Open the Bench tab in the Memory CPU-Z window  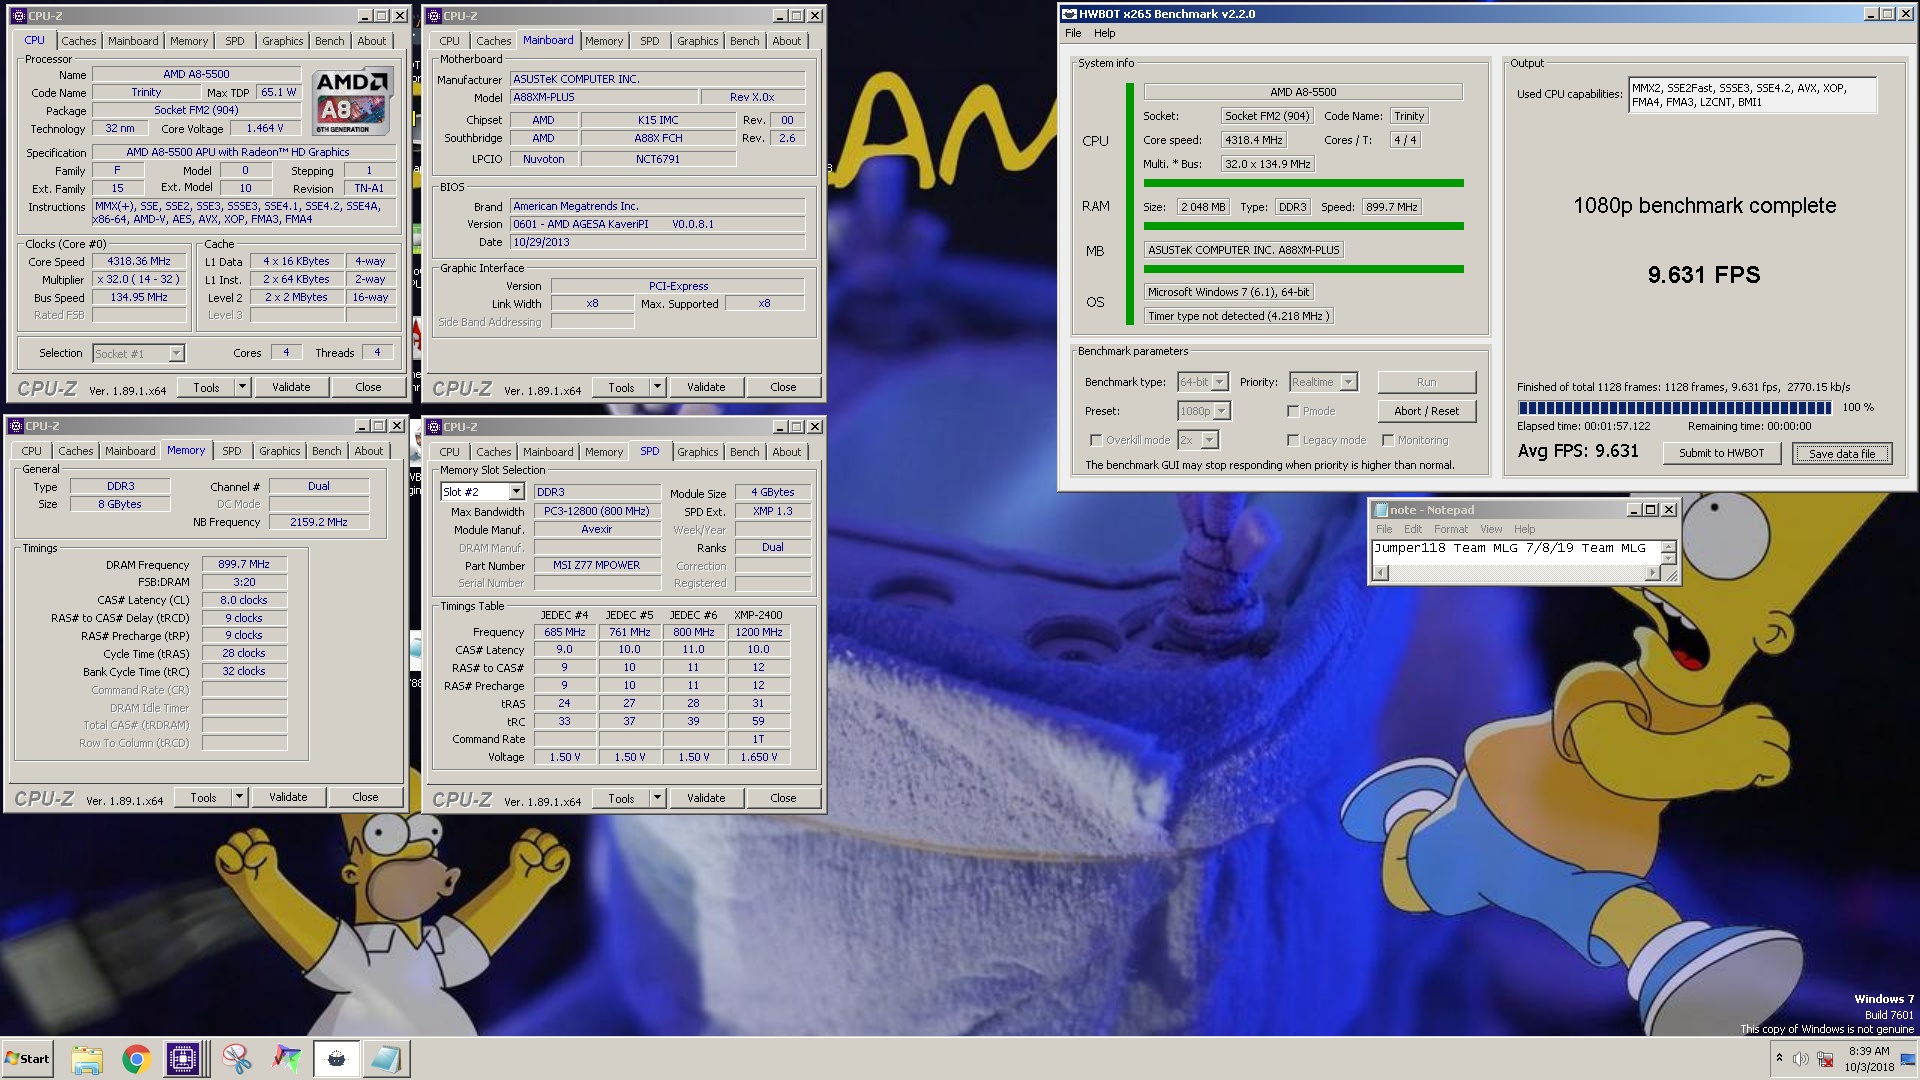(326, 451)
